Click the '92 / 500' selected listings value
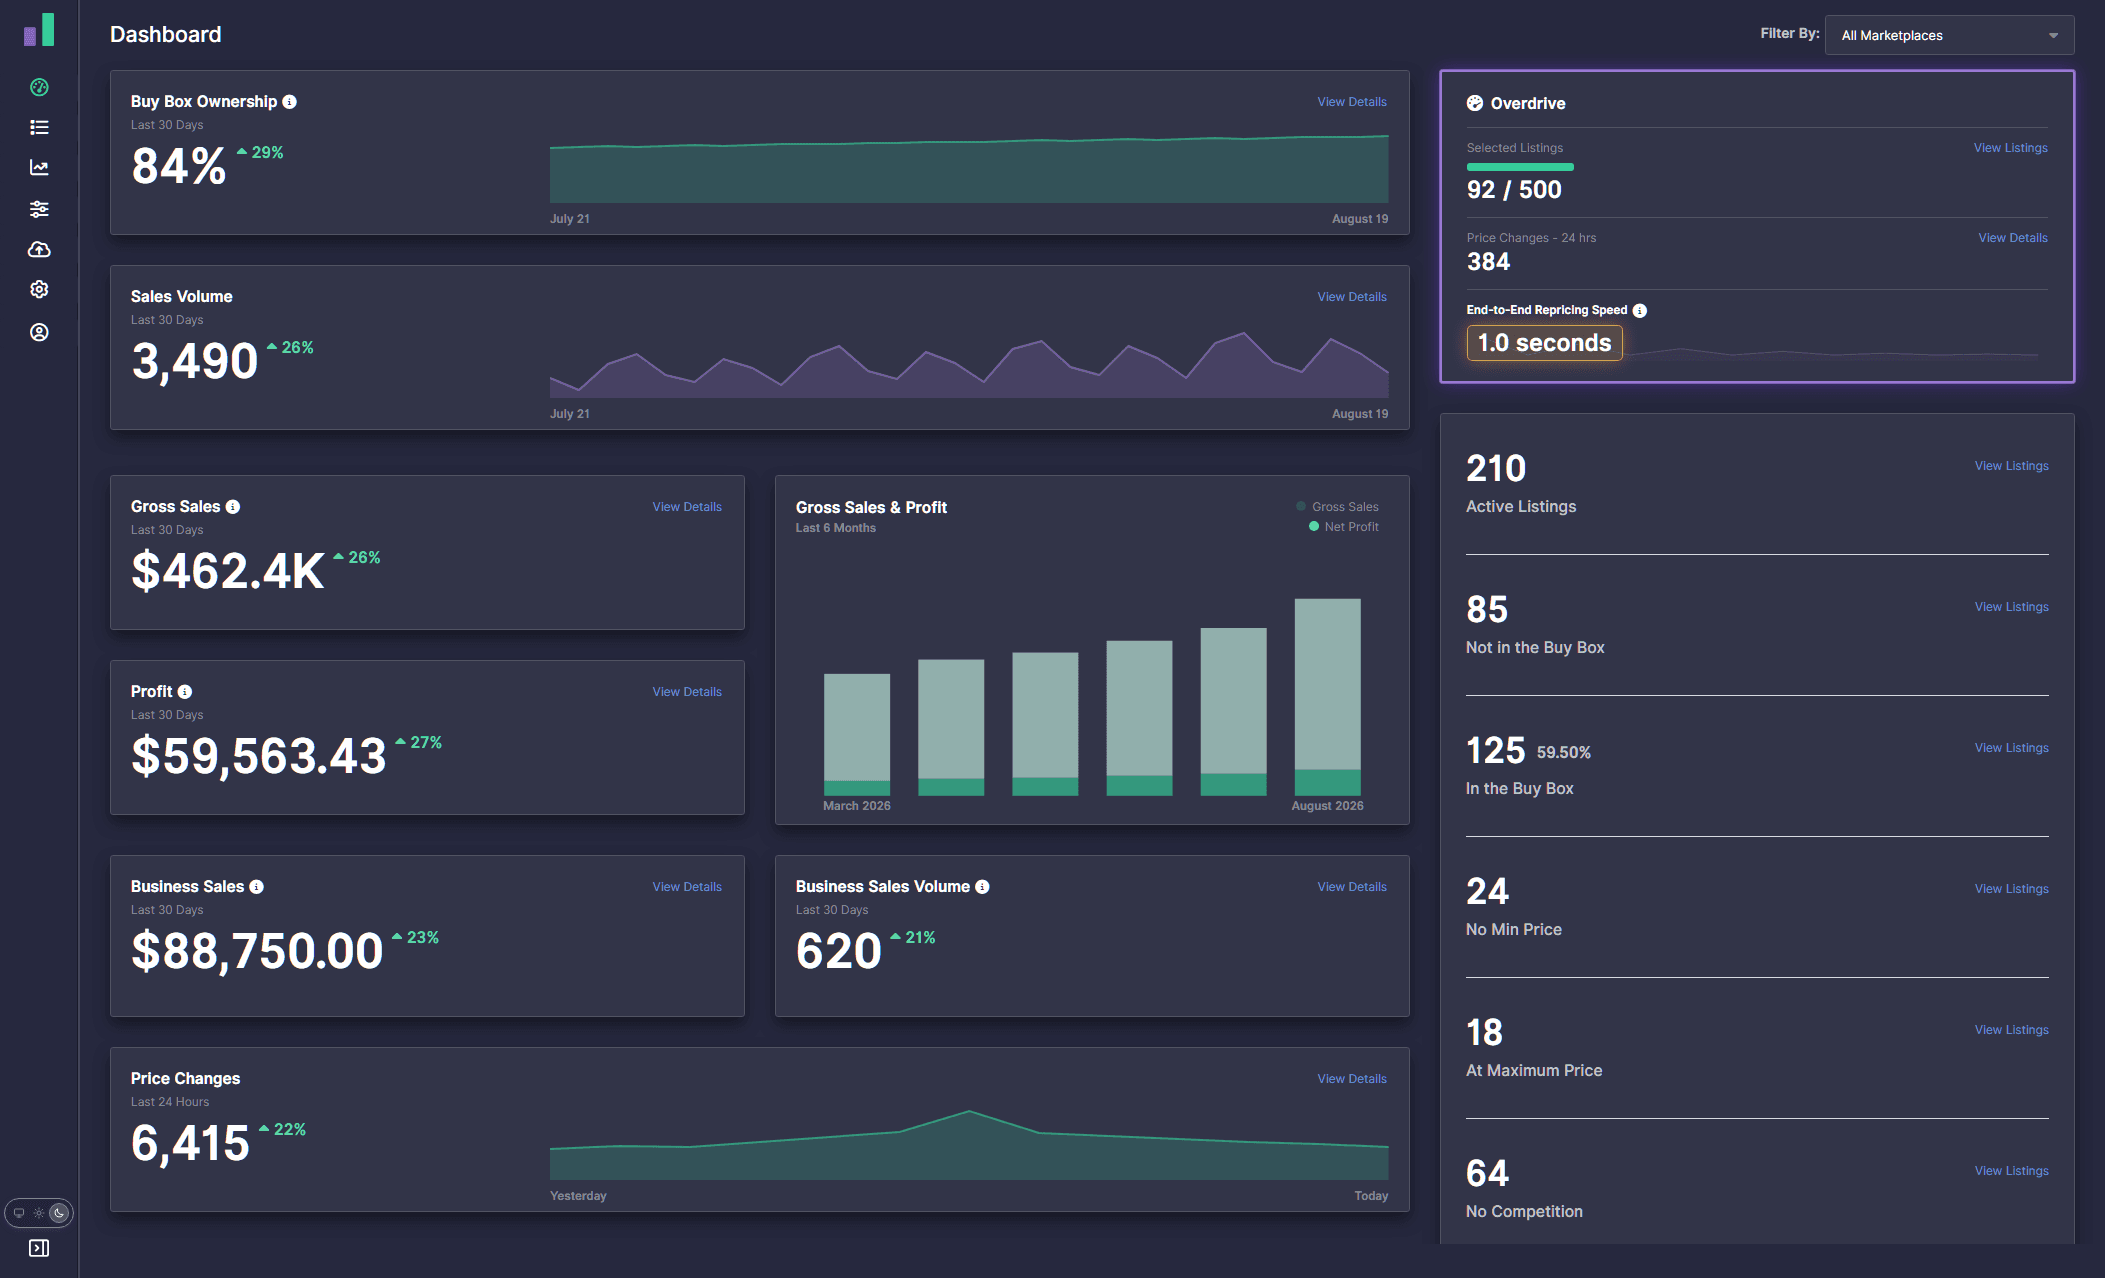Viewport: 2105px width, 1278px height. click(1514, 190)
